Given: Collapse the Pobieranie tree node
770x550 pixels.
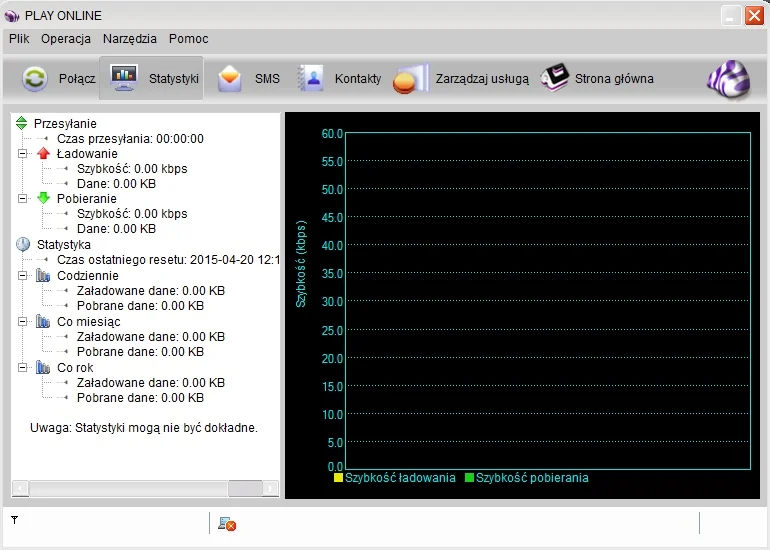Looking at the screenshot, I should pos(22,198).
